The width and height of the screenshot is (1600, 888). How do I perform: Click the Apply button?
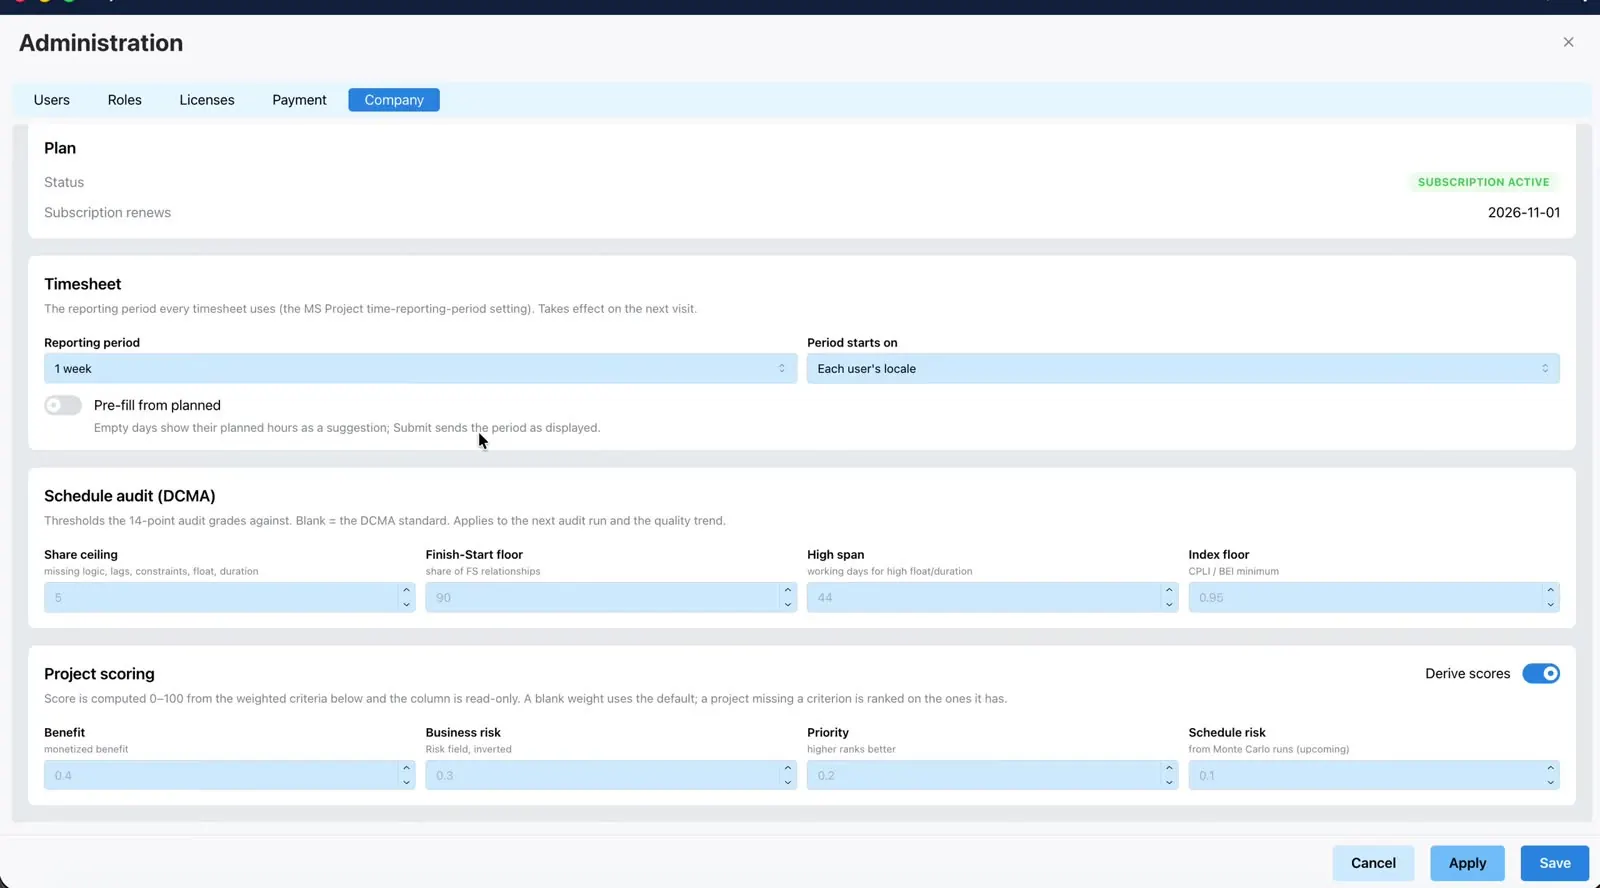pos(1467,863)
